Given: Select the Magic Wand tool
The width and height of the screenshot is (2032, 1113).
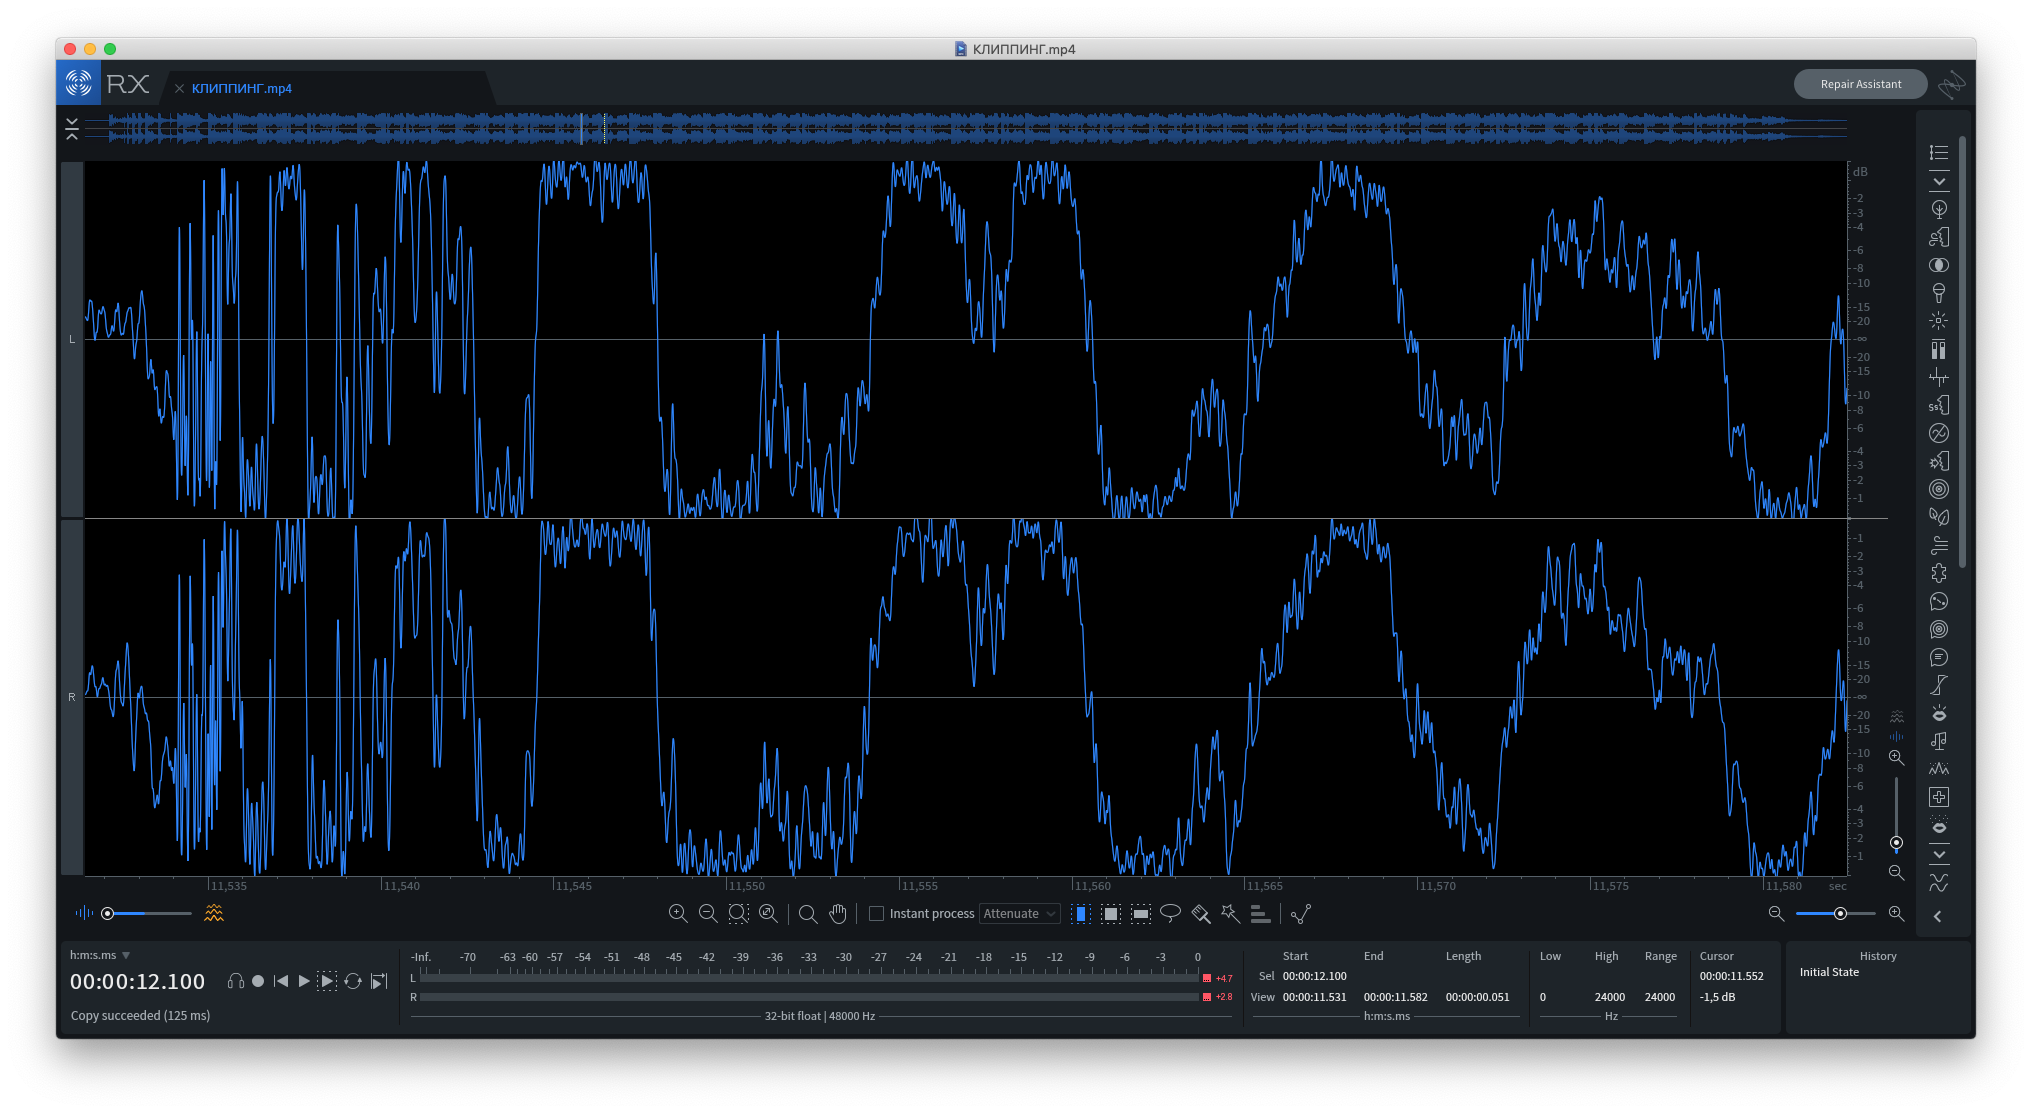Looking at the screenshot, I should [1230, 913].
